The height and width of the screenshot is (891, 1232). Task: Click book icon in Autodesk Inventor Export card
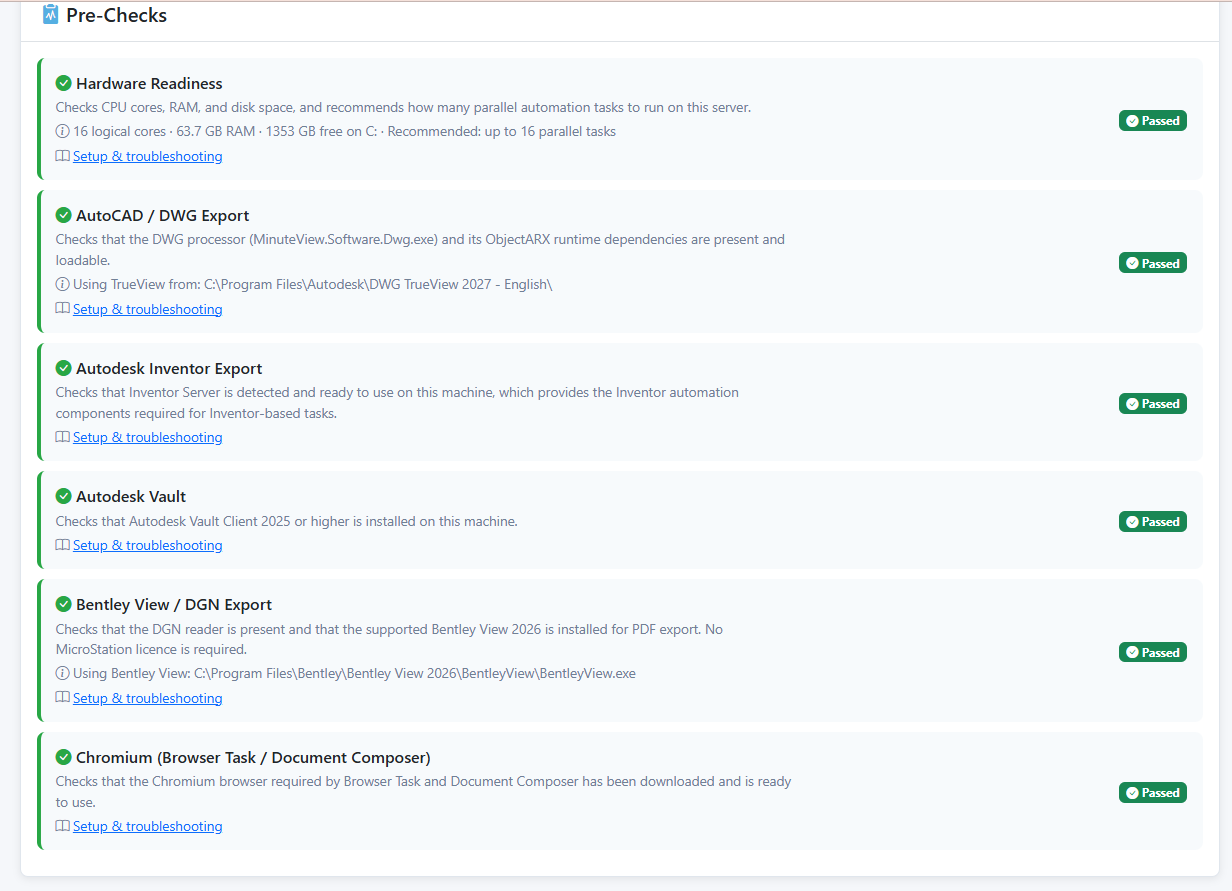[63, 437]
